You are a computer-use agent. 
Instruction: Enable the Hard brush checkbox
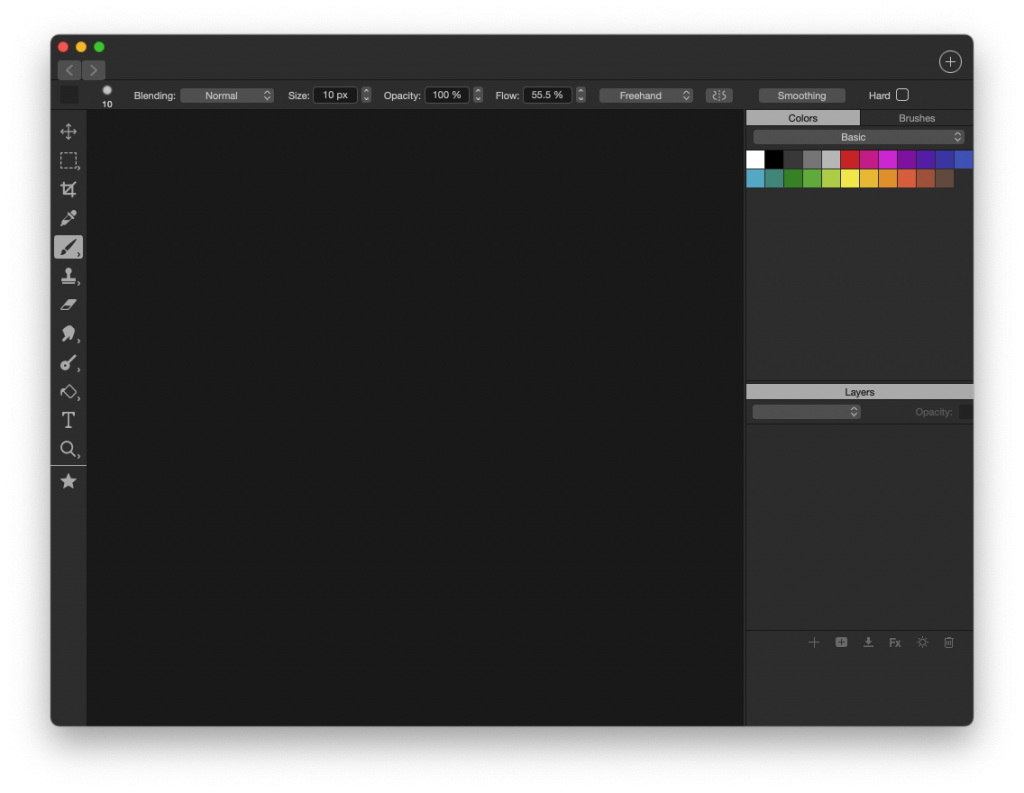tap(903, 95)
